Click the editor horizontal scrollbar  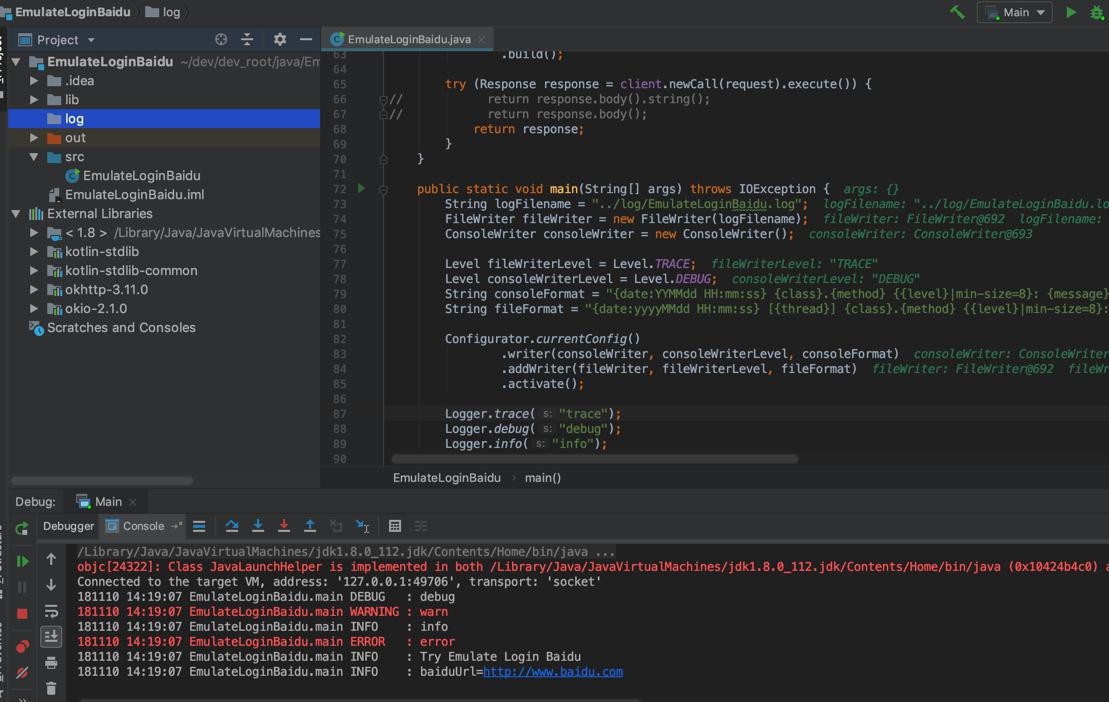[595, 459]
